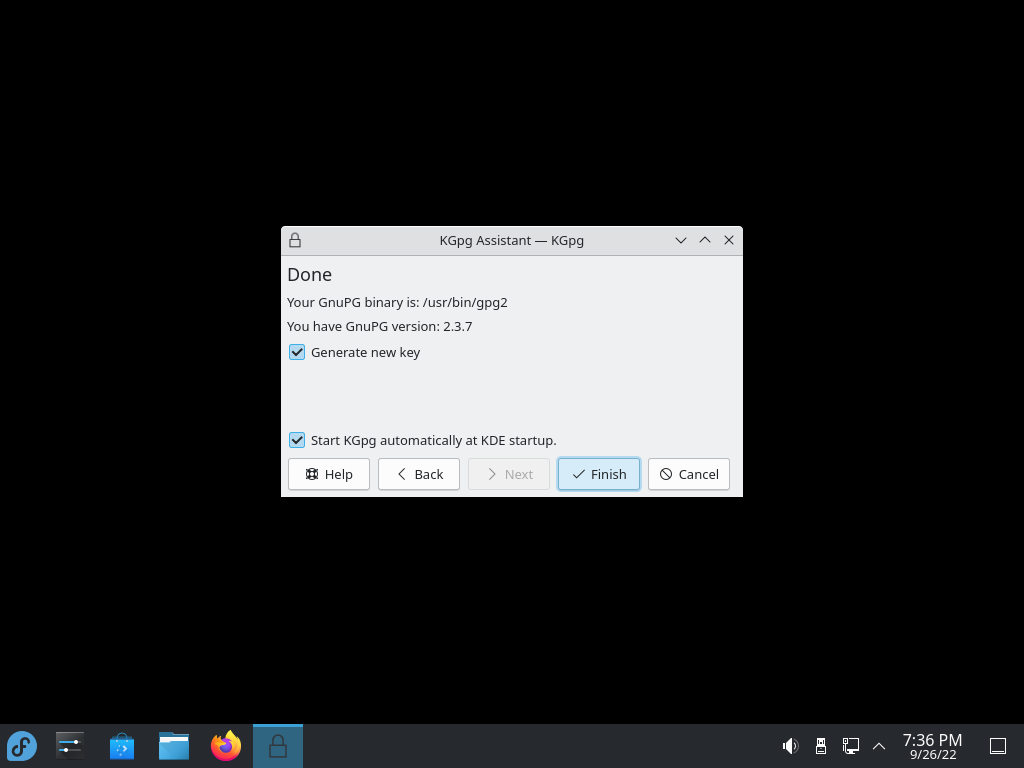Open Help for KGpg Assistant

tap(328, 474)
